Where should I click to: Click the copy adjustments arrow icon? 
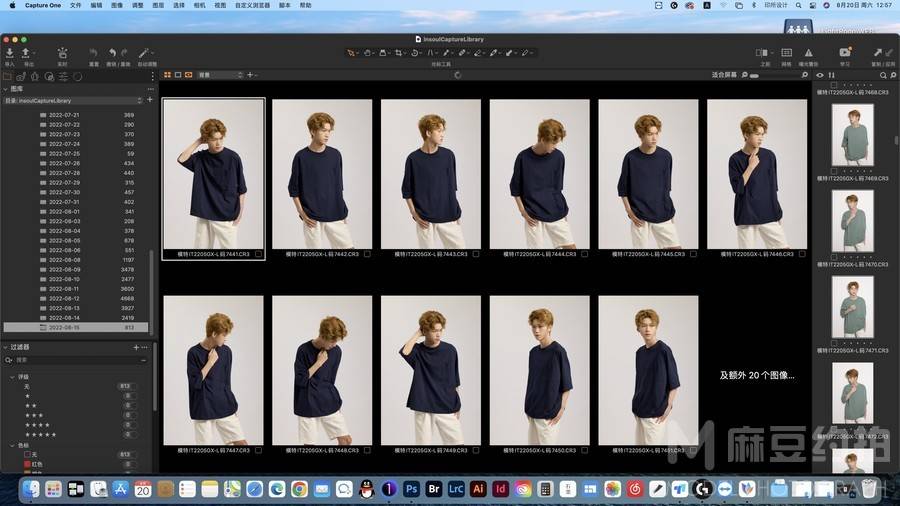pyautogui.click(x=878, y=53)
